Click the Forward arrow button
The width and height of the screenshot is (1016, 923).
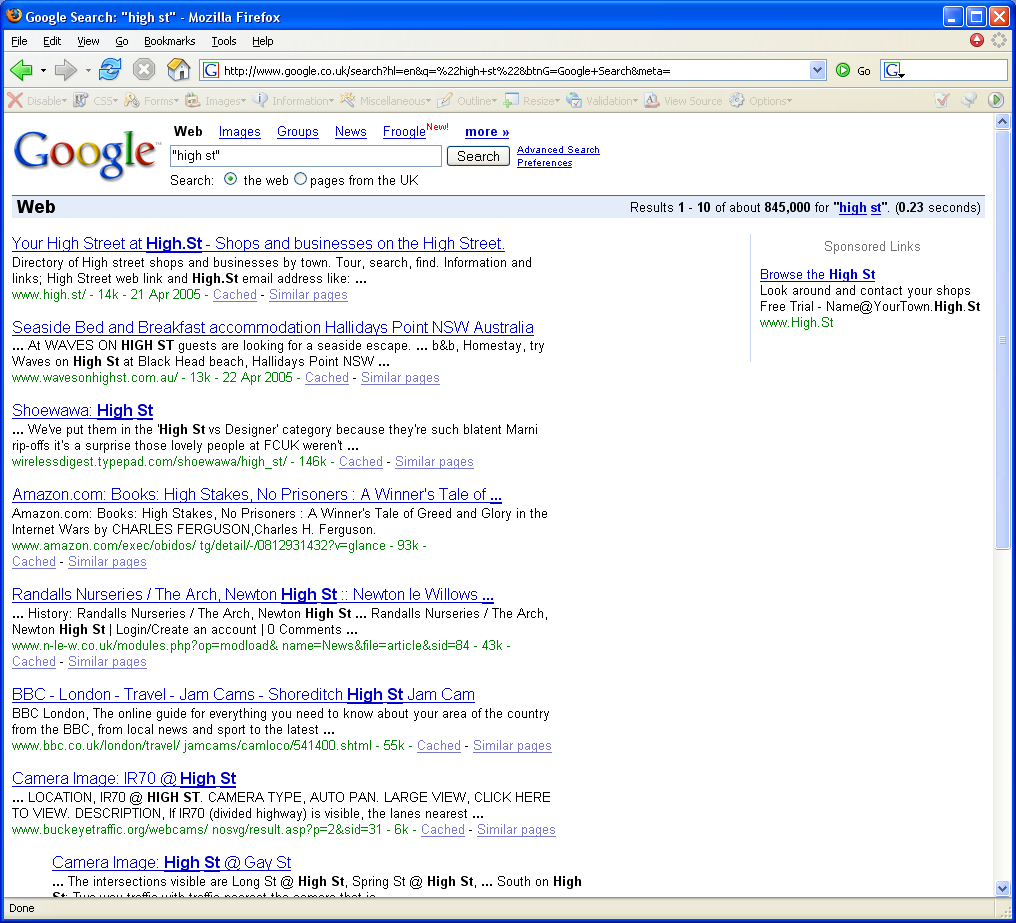pos(65,70)
